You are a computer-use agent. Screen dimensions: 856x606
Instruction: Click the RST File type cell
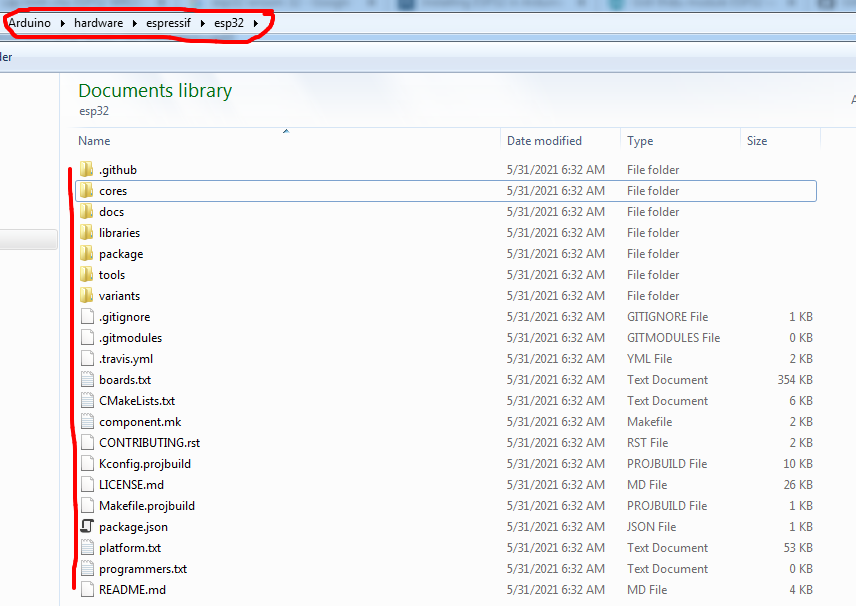tap(647, 443)
